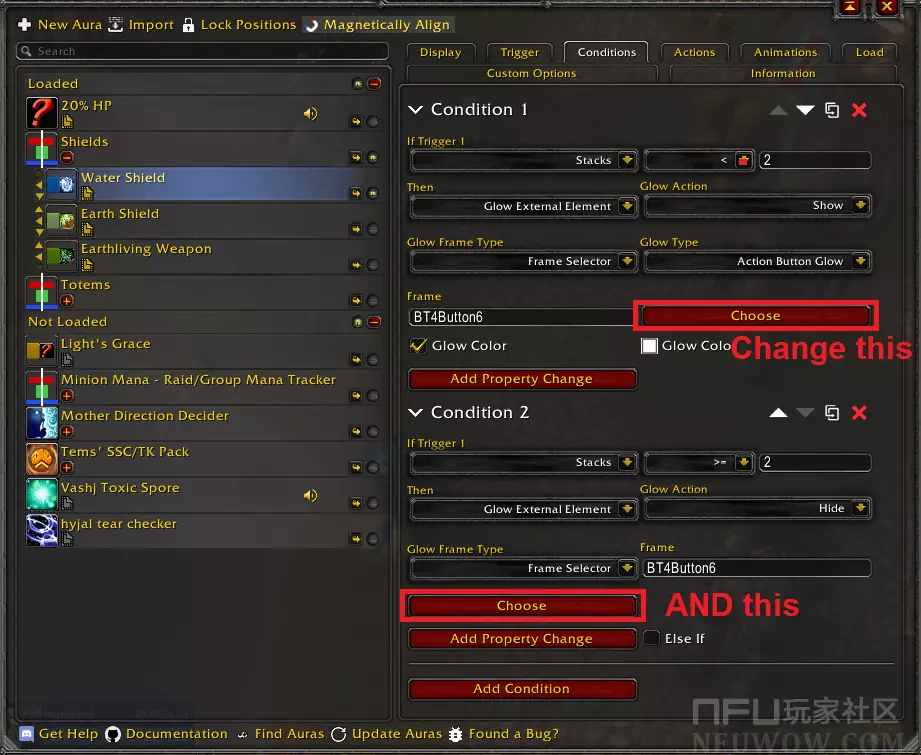Click the Add Condition button
Screen dimensions: 921x755
[x=522, y=689]
